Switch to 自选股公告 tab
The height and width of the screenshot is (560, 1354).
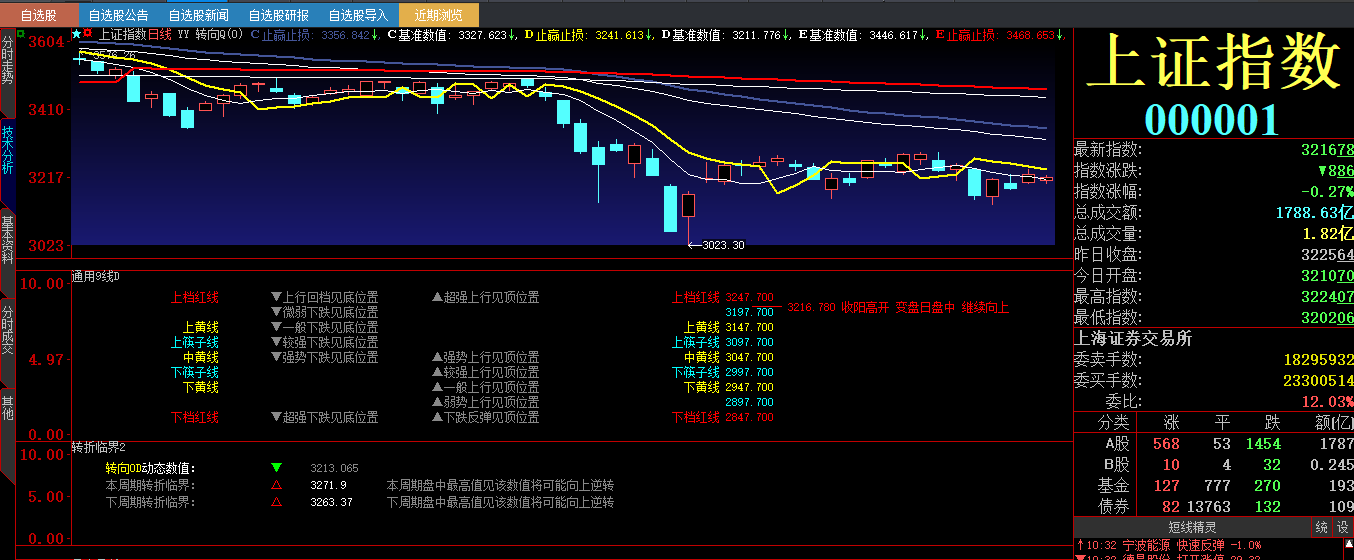click(x=118, y=15)
